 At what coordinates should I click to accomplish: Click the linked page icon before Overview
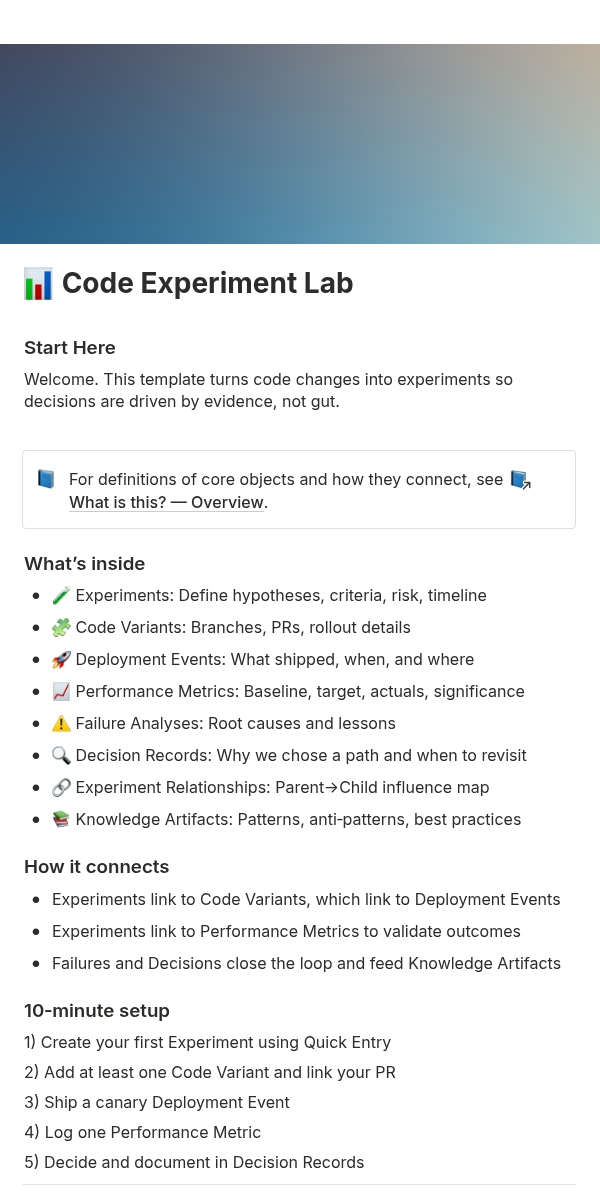click(520, 480)
